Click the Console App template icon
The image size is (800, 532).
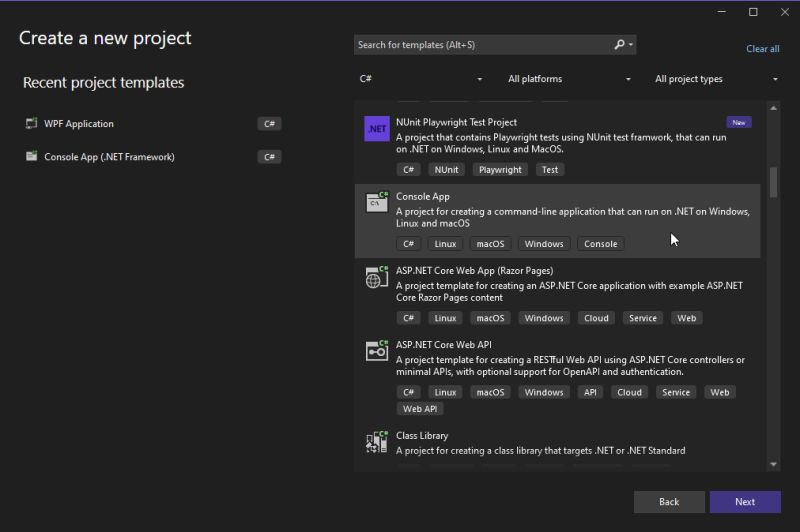click(377, 202)
